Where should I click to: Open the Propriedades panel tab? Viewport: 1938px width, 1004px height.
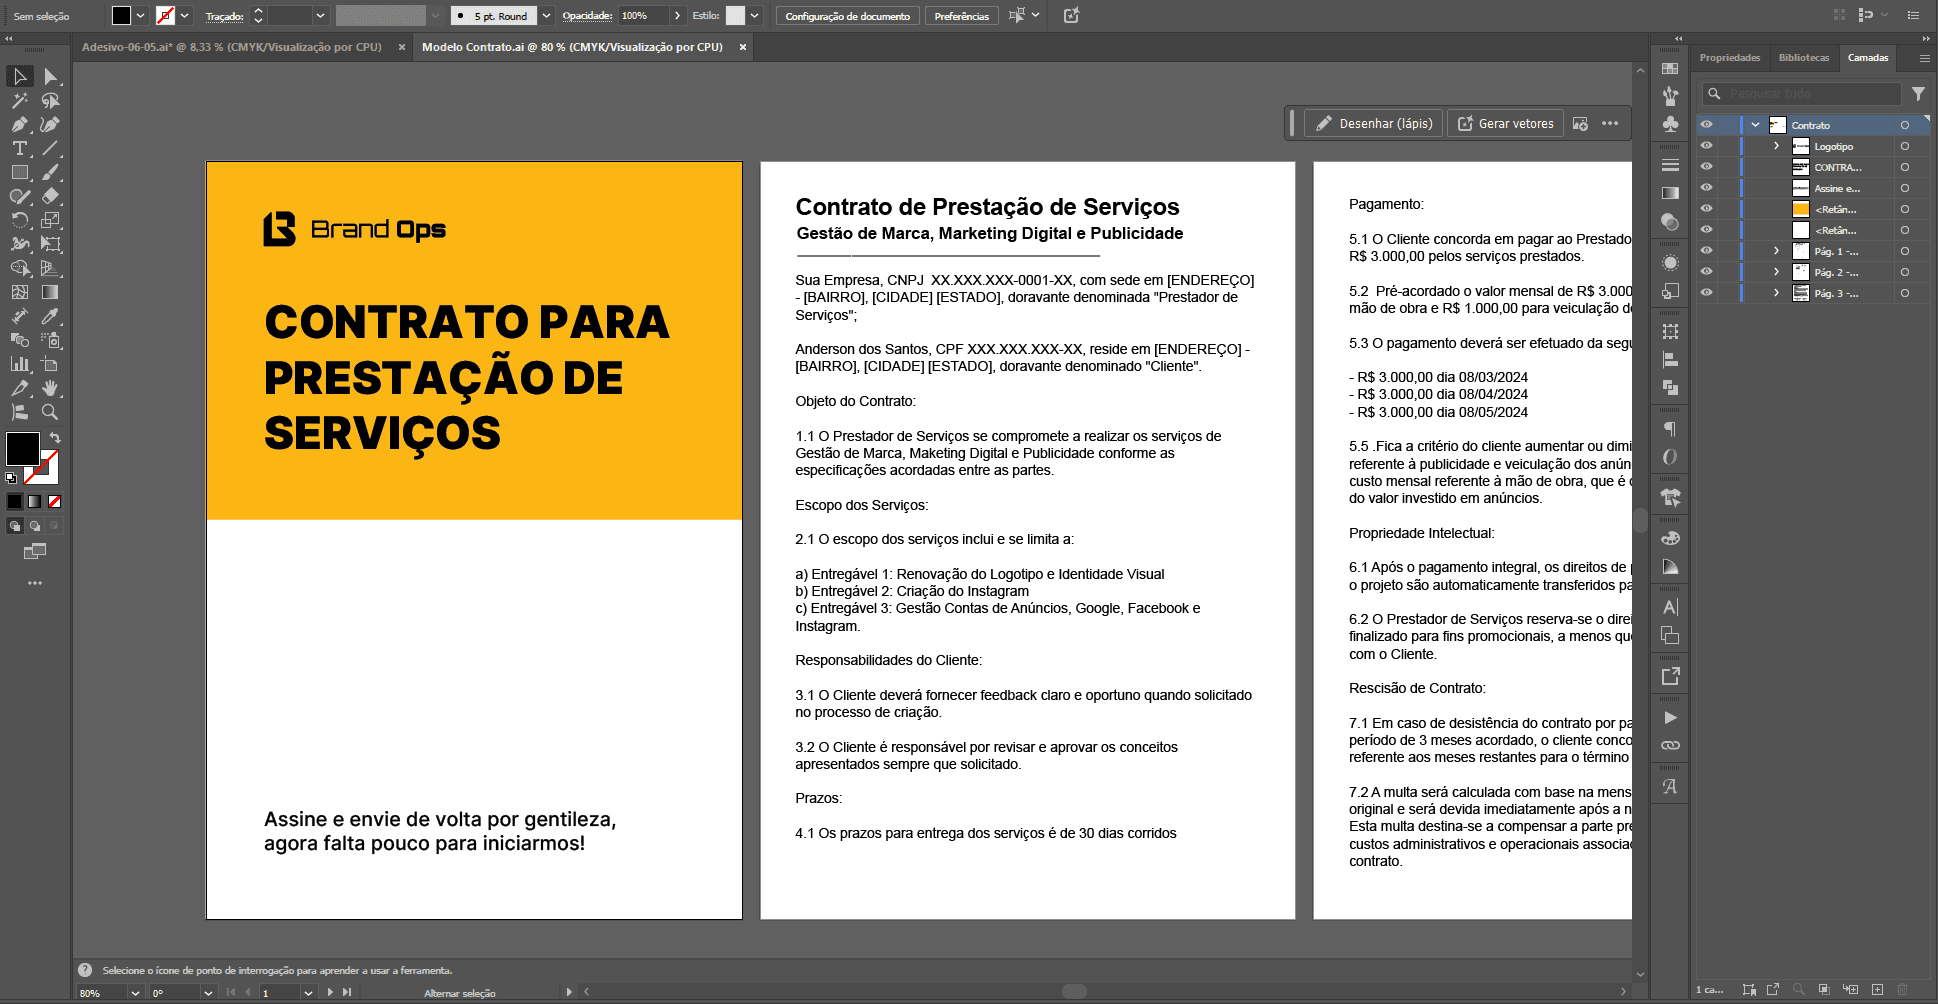(1730, 58)
